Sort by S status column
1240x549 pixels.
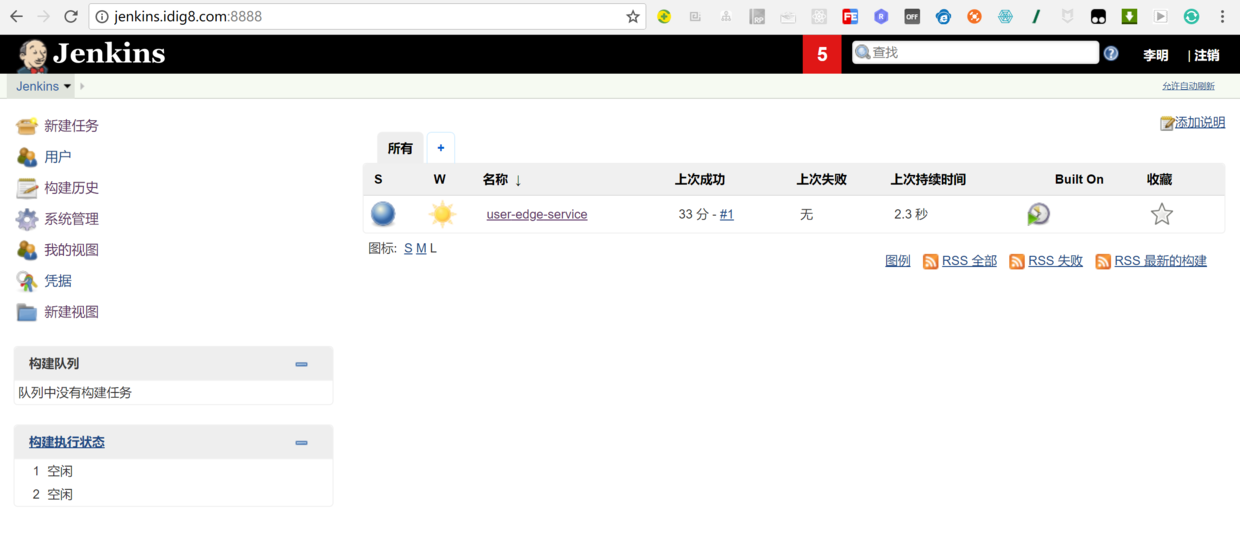pyautogui.click(x=378, y=179)
